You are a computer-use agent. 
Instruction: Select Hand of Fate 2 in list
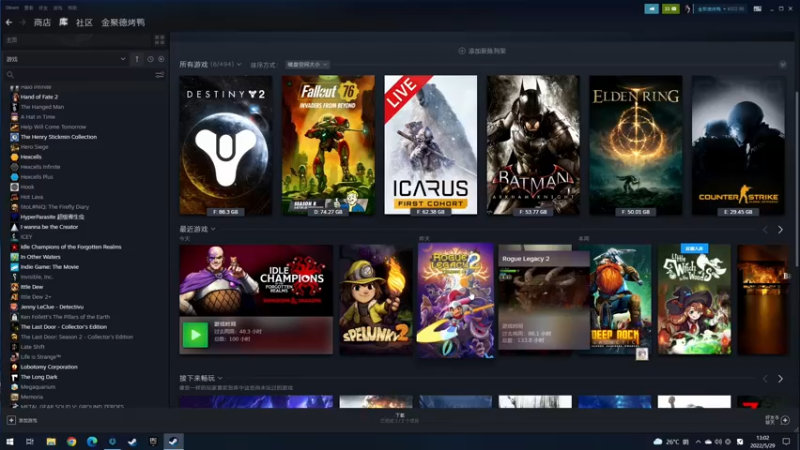pos(39,97)
